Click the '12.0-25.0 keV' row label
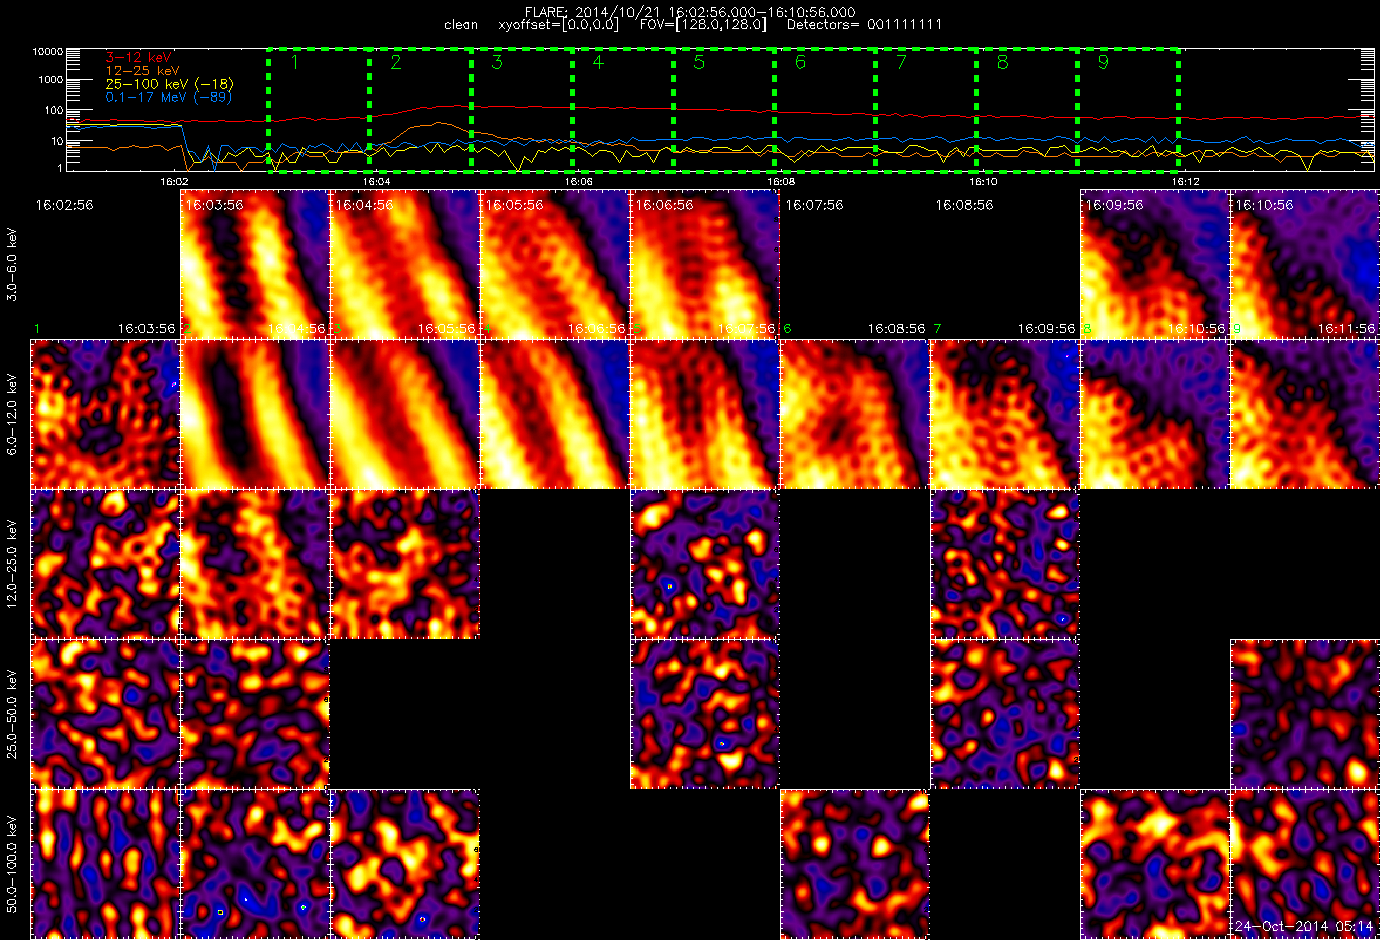The width and height of the screenshot is (1380, 940). (12, 564)
